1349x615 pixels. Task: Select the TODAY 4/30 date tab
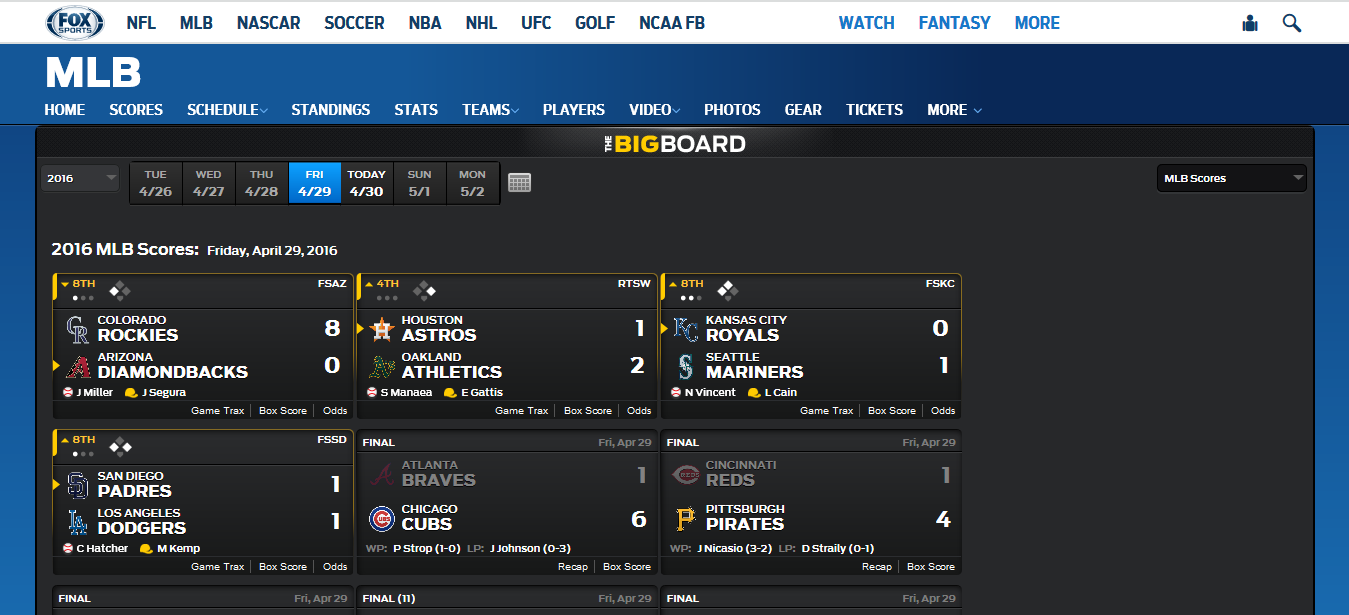tap(367, 183)
